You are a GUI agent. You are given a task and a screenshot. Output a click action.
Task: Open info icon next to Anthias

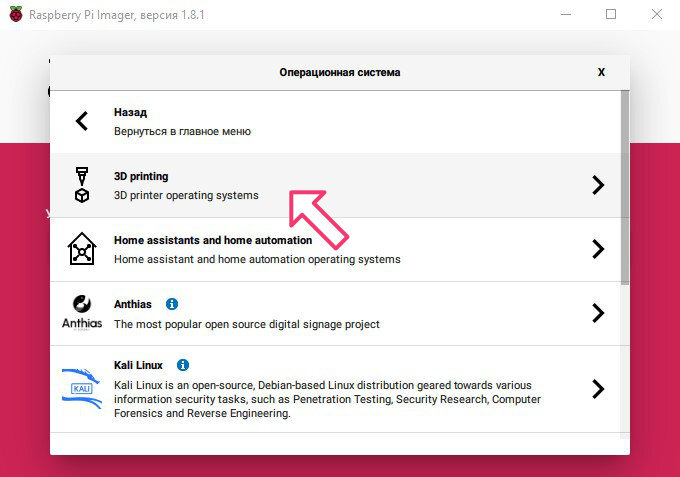coord(171,304)
